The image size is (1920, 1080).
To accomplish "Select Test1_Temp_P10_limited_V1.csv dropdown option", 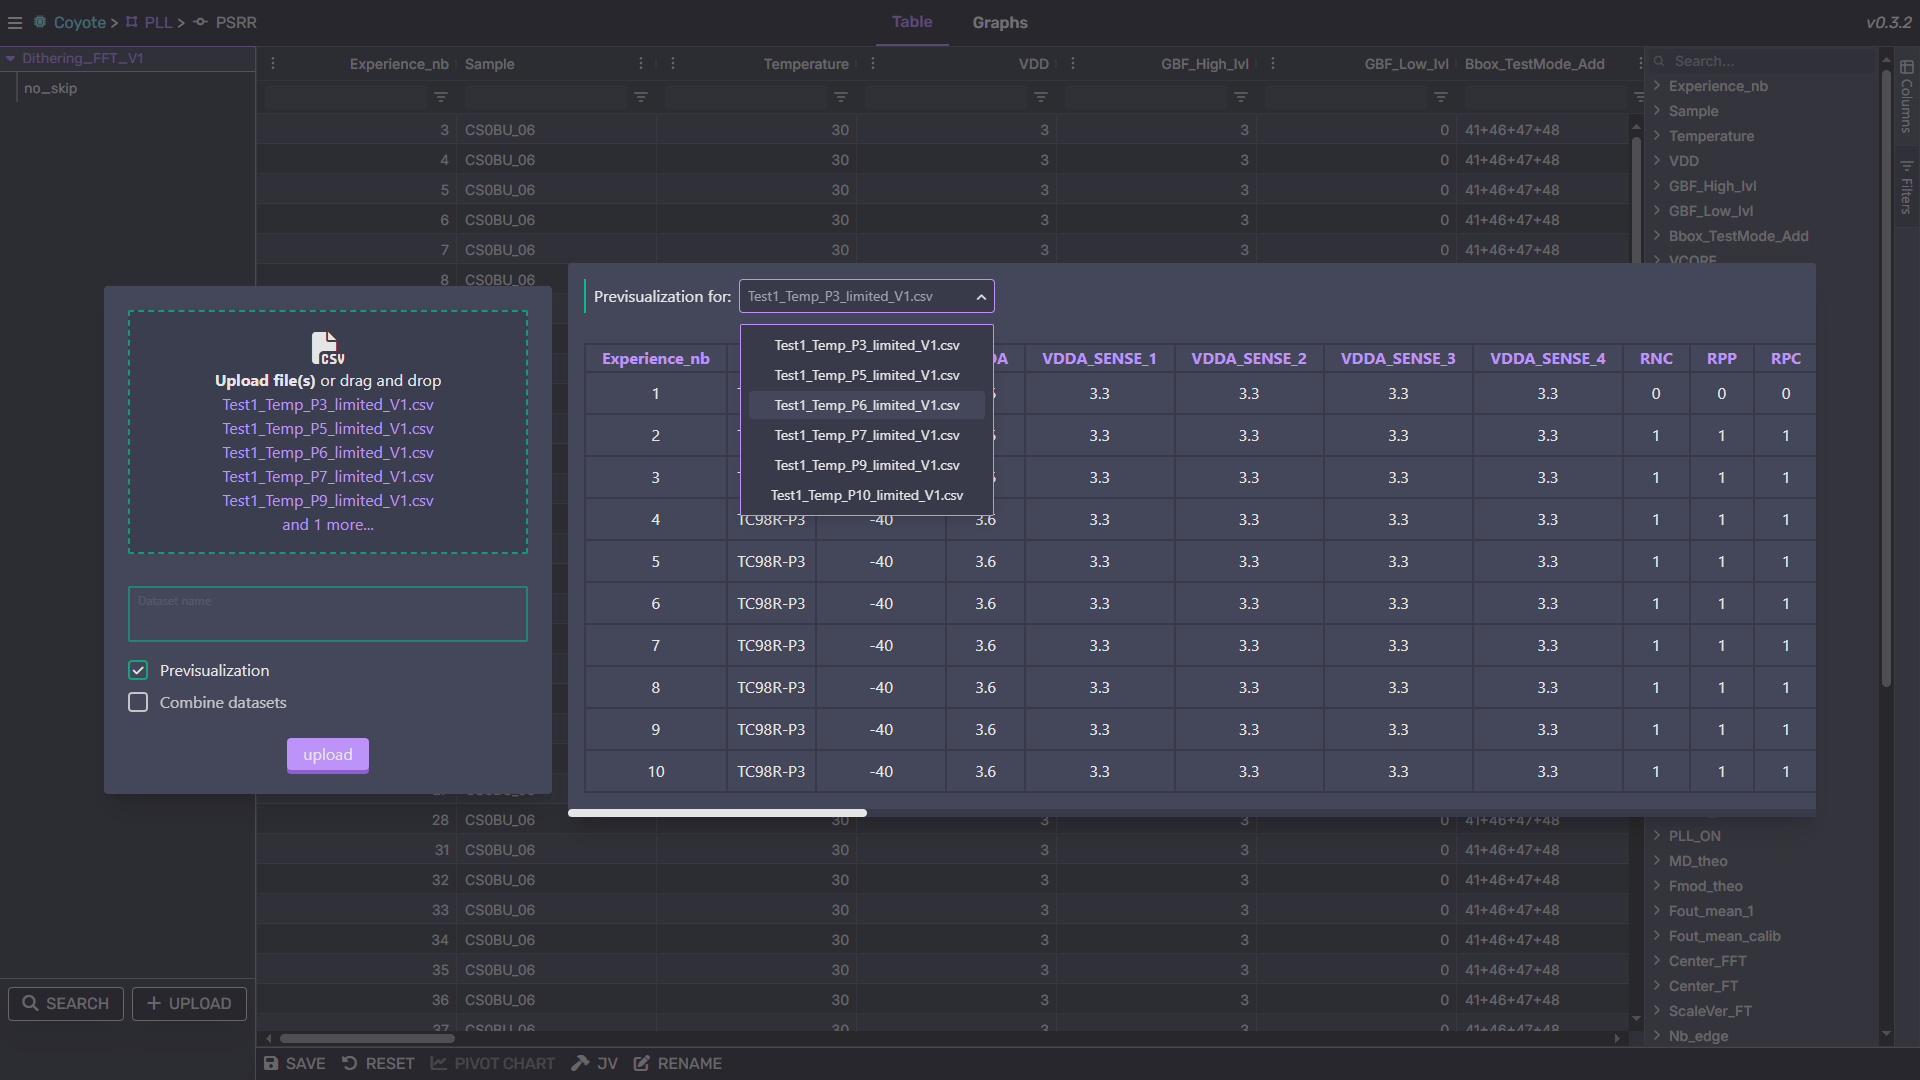I will 867,495.
